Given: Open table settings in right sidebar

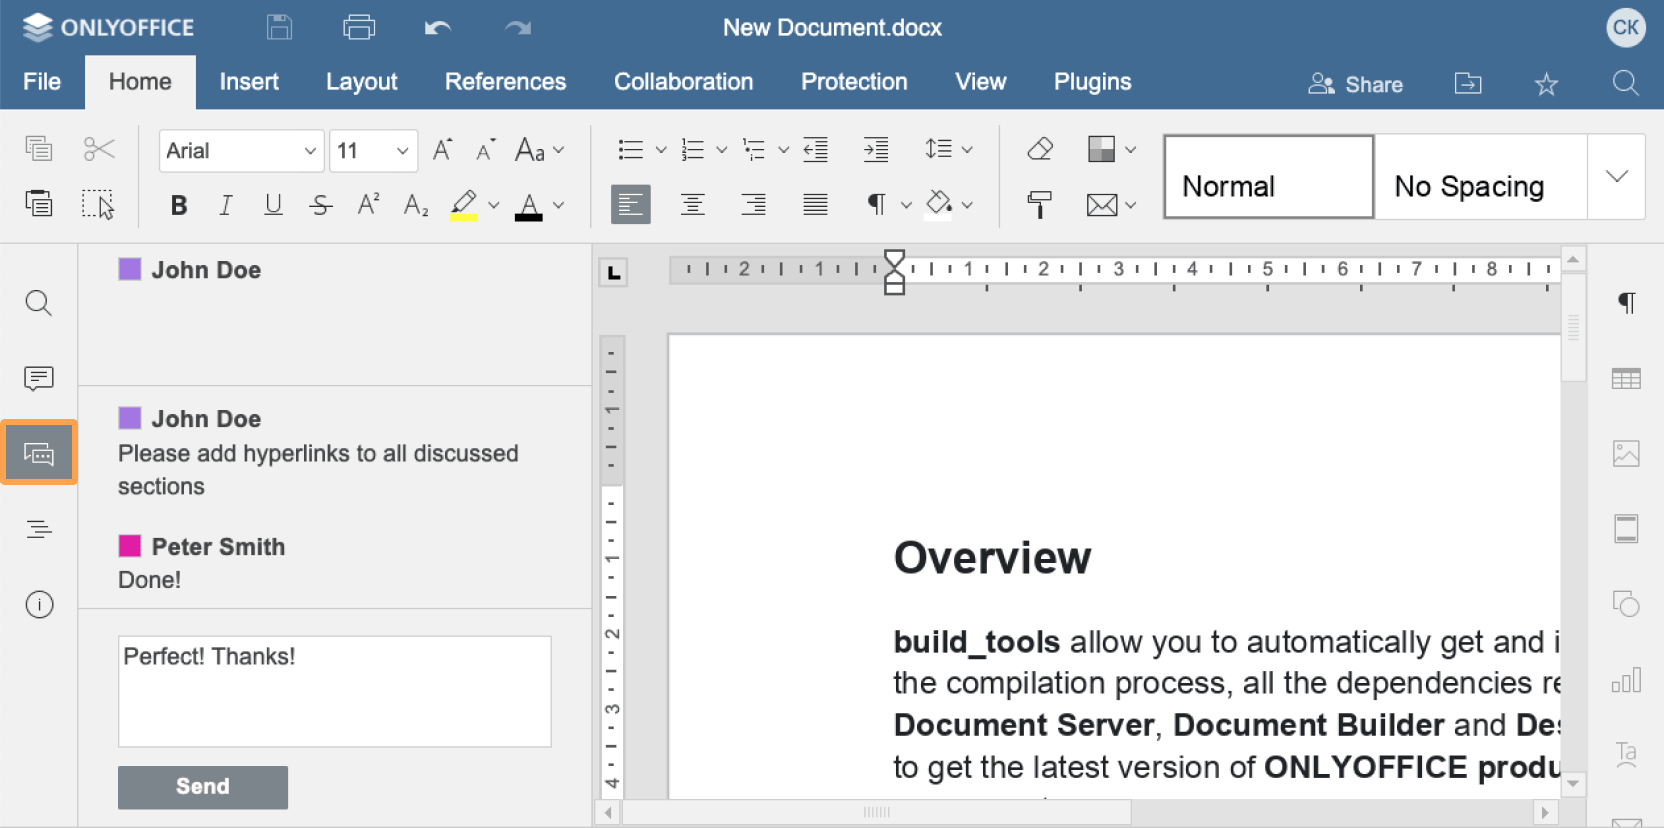Looking at the screenshot, I should [x=1626, y=378].
